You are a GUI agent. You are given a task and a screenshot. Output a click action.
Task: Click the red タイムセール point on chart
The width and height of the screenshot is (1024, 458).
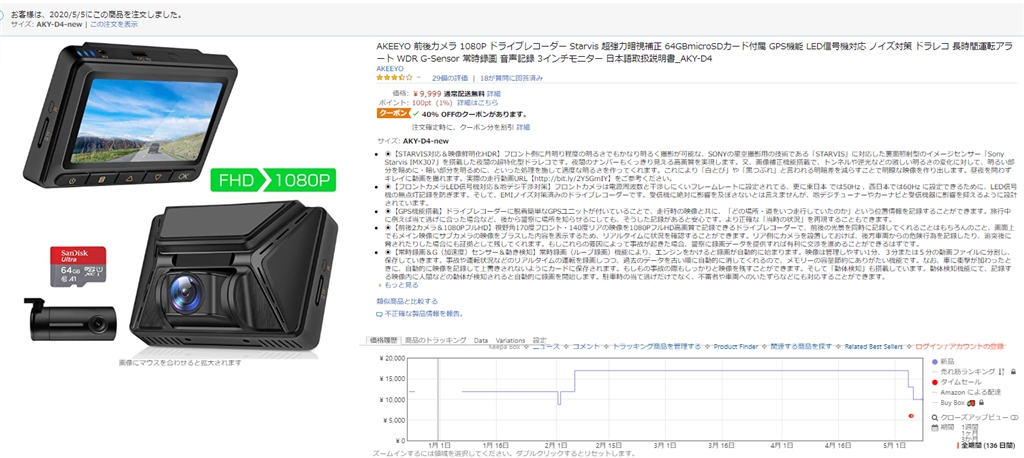pos(911,416)
